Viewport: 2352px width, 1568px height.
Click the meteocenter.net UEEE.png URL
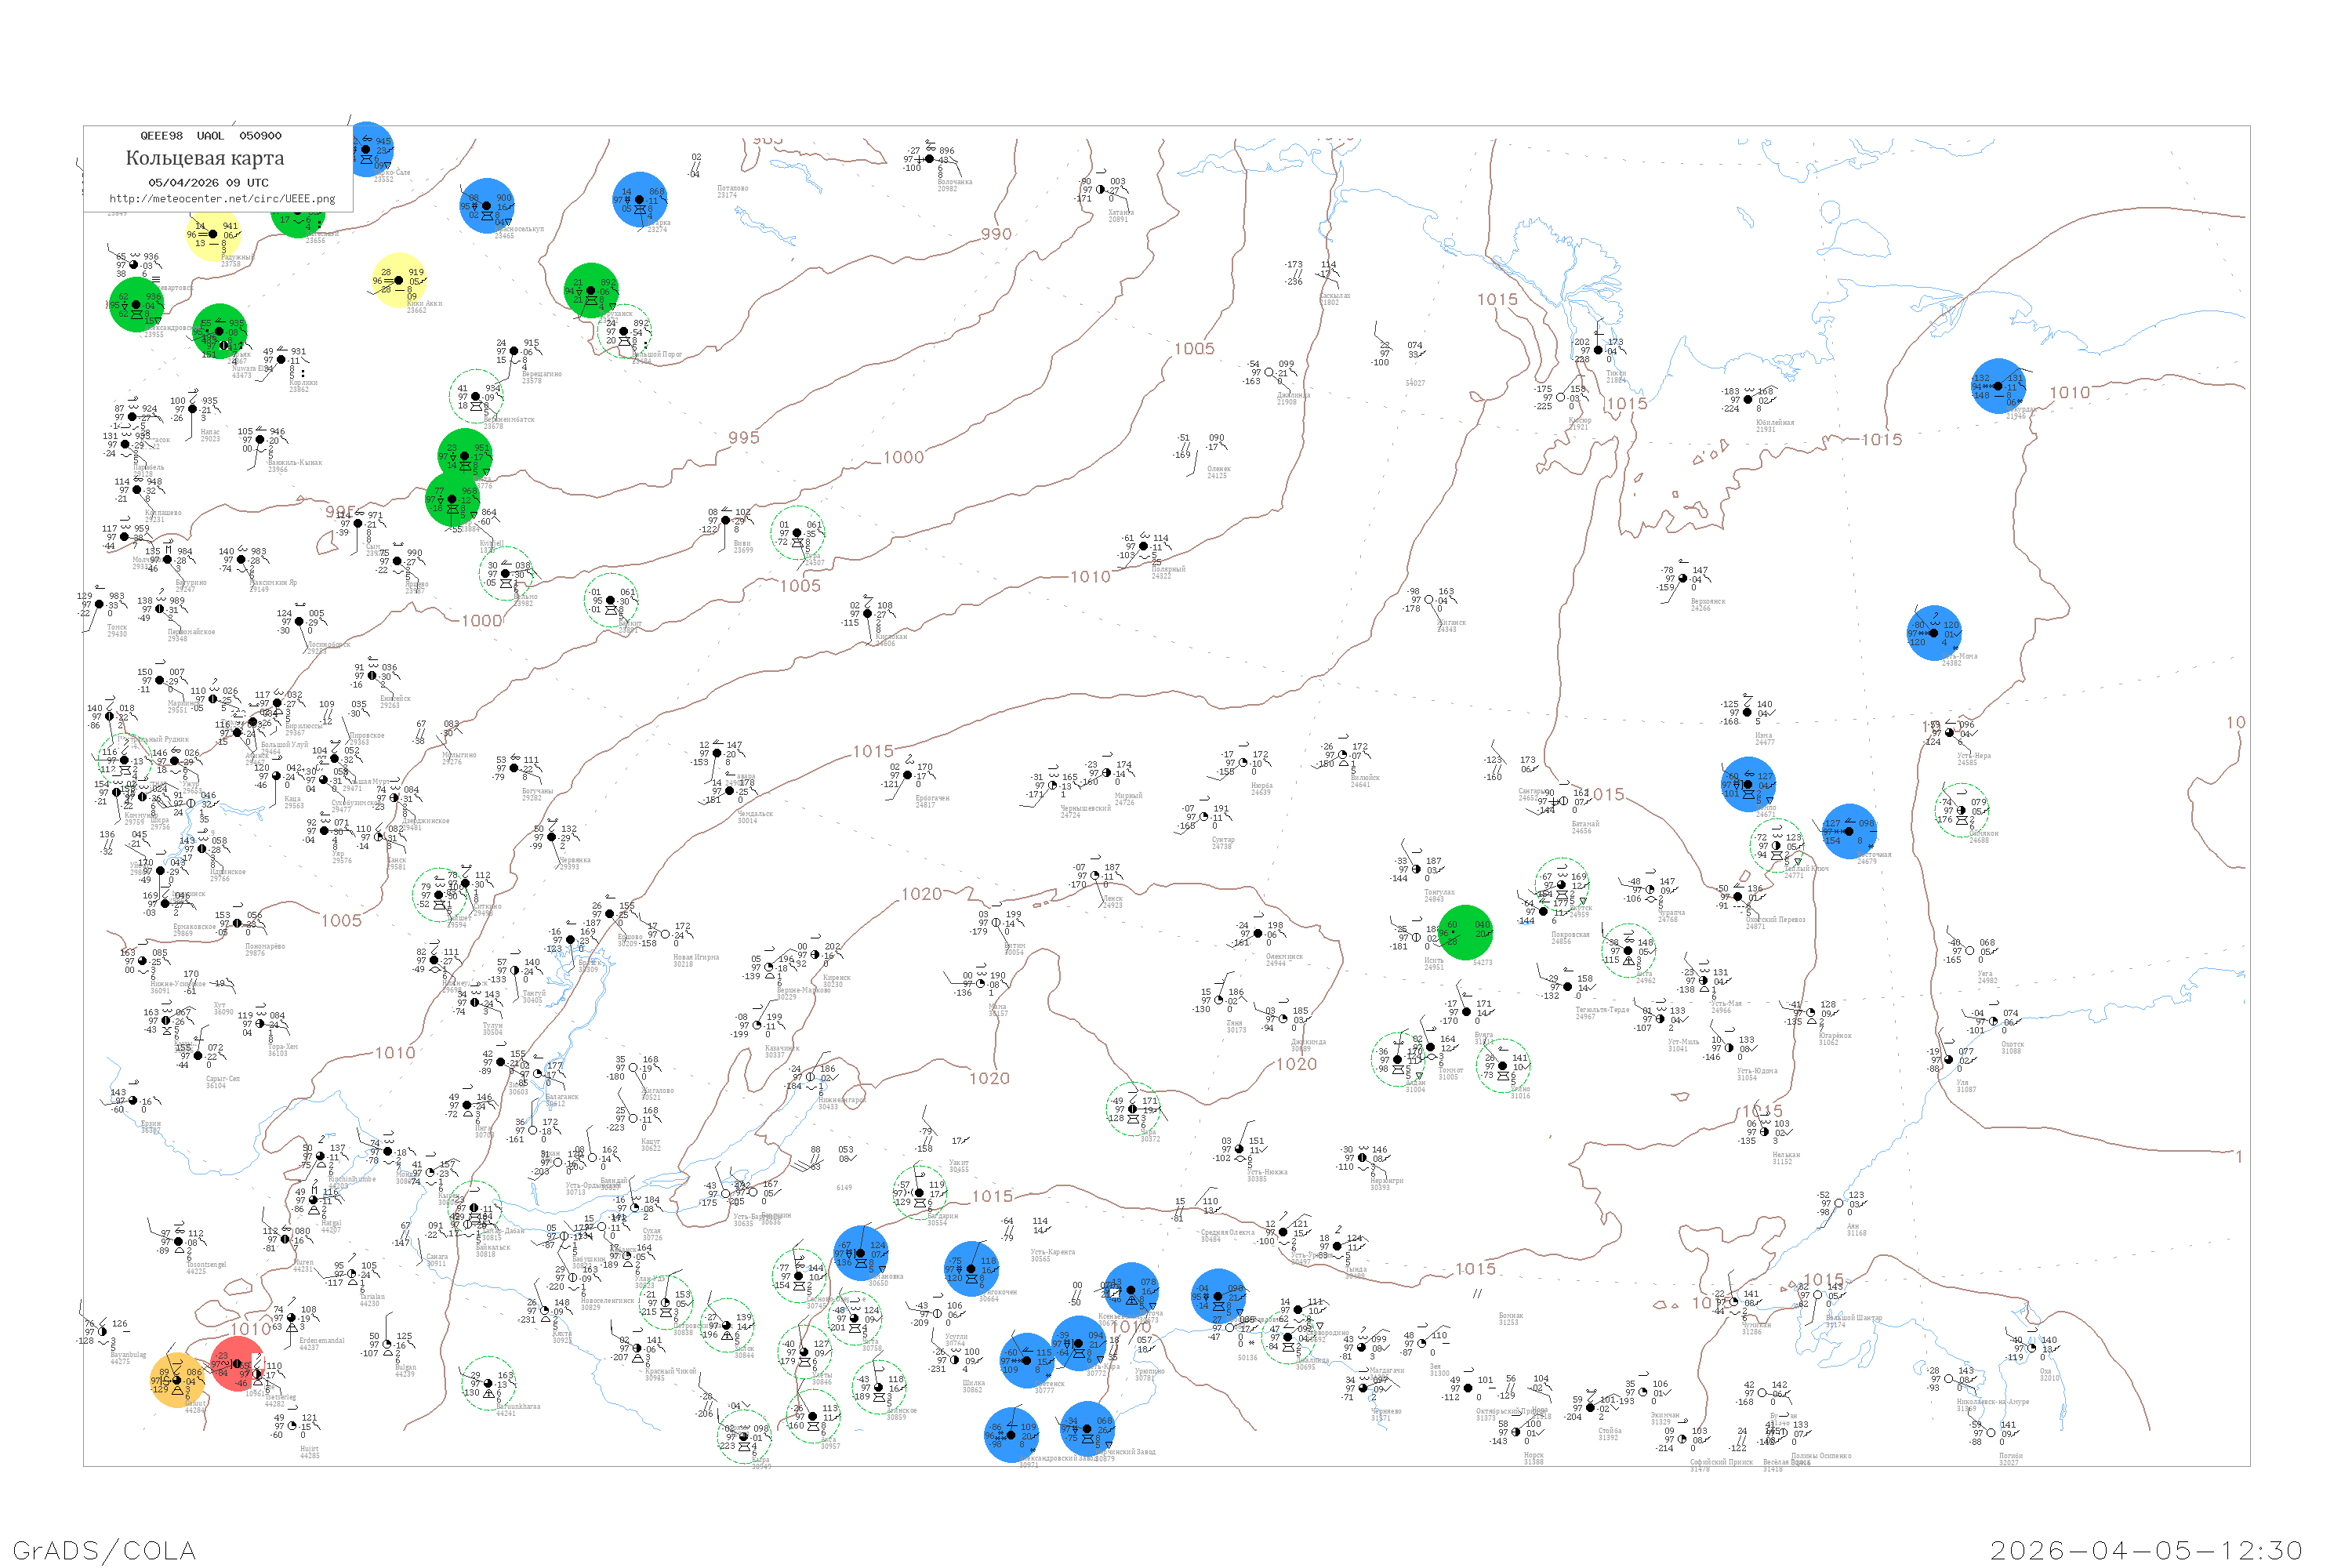coord(222,199)
